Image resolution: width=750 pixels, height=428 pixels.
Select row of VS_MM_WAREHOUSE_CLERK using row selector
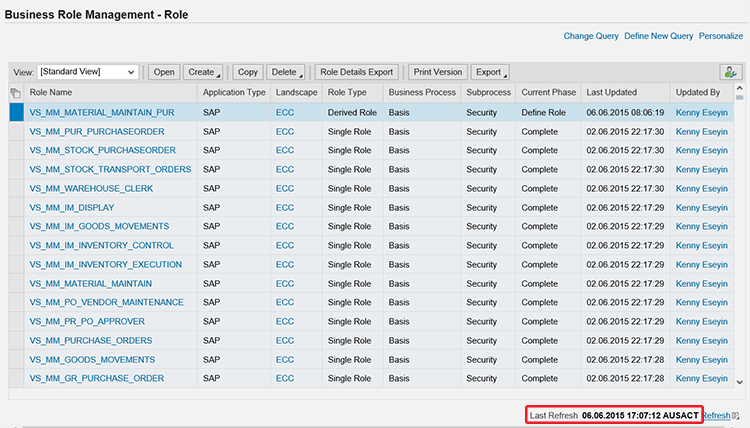click(15, 188)
